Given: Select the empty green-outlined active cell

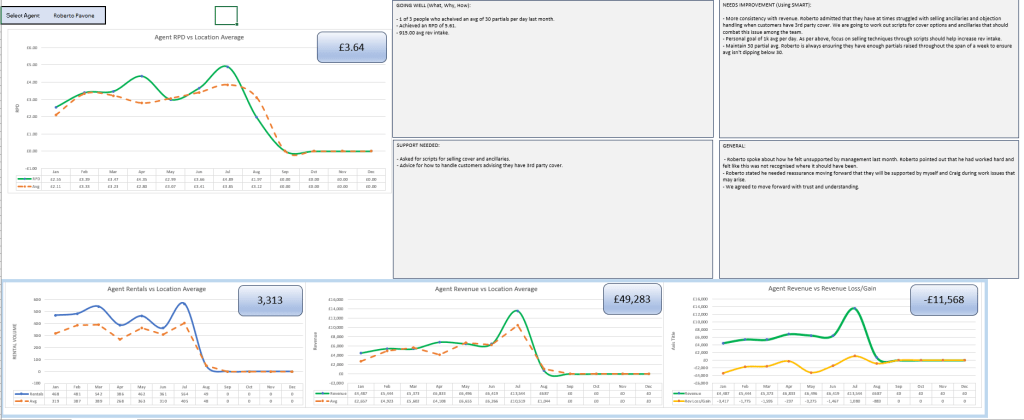Looking at the screenshot, I should [x=227, y=15].
